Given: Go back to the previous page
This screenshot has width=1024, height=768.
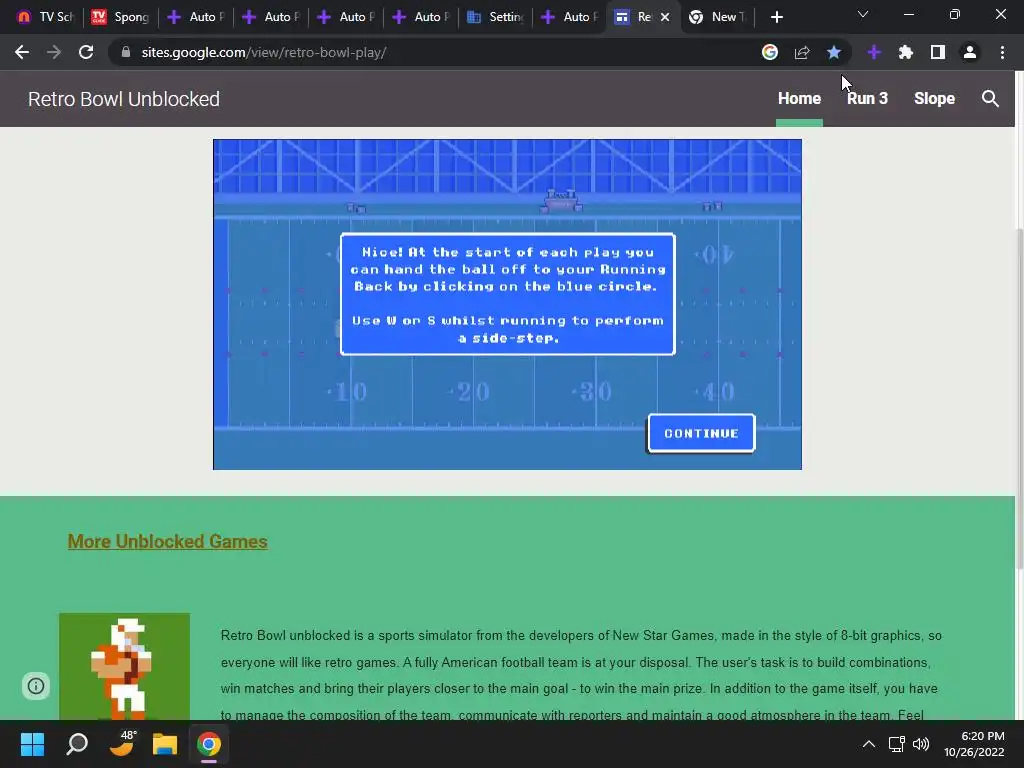Looking at the screenshot, I should click(x=22, y=52).
